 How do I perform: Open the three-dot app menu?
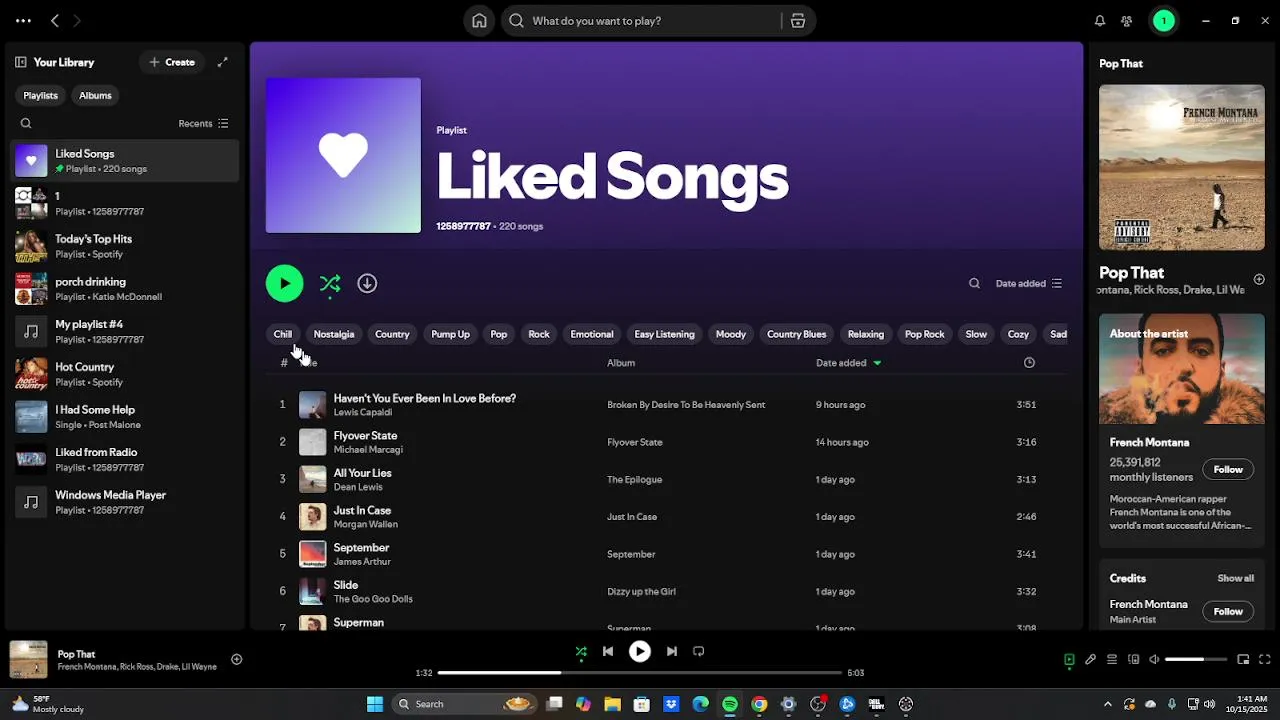click(x=23, y=21)
